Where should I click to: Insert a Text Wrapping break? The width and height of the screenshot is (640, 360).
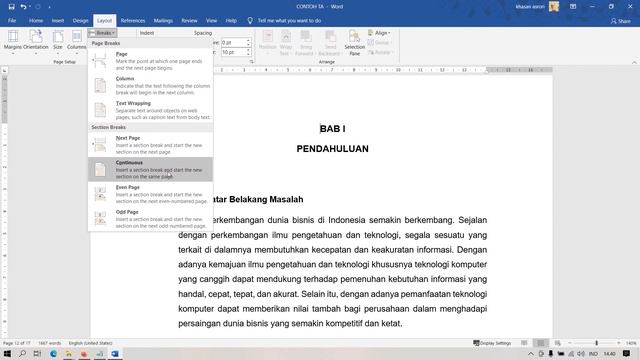click(x=151, y=110)
